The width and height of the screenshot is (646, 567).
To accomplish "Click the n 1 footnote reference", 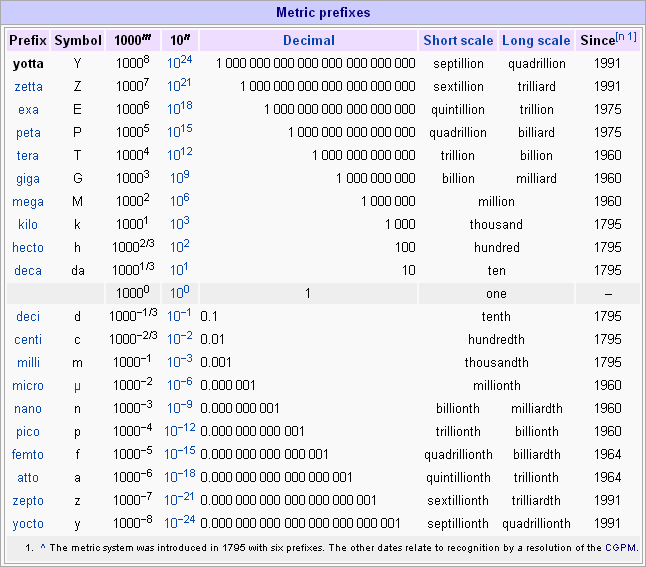I will (627, 37).
